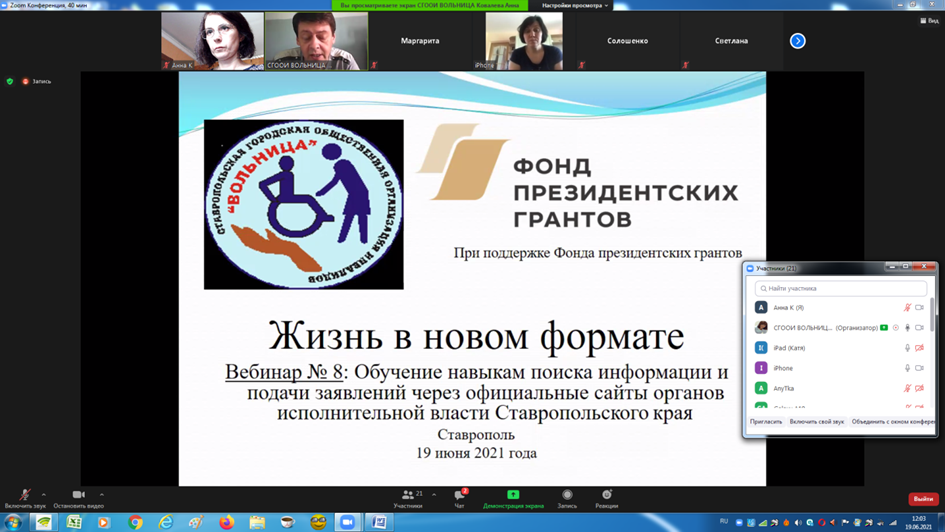
Task: Click the red recording indicator Запись
Action: point(37,81)
